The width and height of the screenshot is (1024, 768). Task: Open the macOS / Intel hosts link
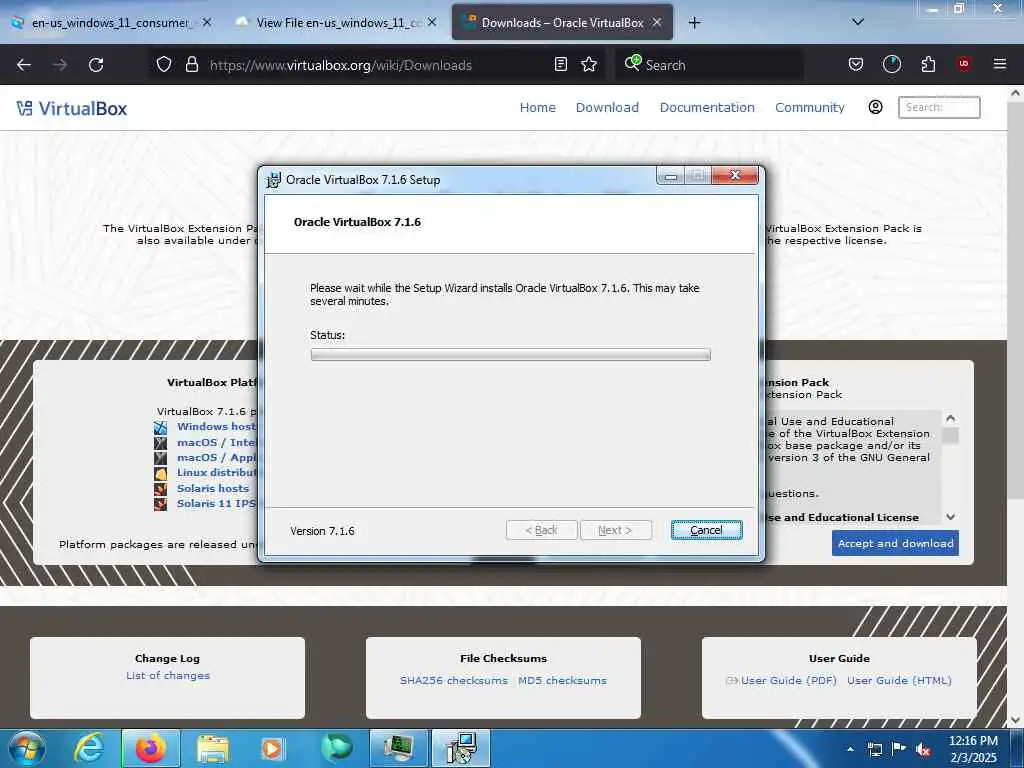tap(217, 442)
